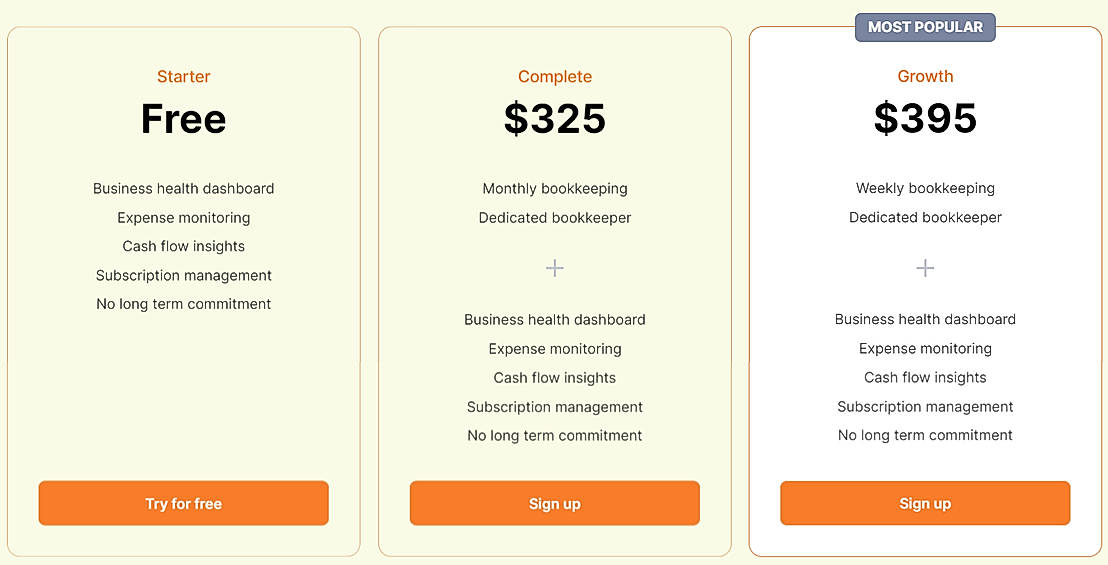Click the plus icon in Complete plan
This screenshot has width=1108, height=565.
pyautogui.click(x=555, y=268)
